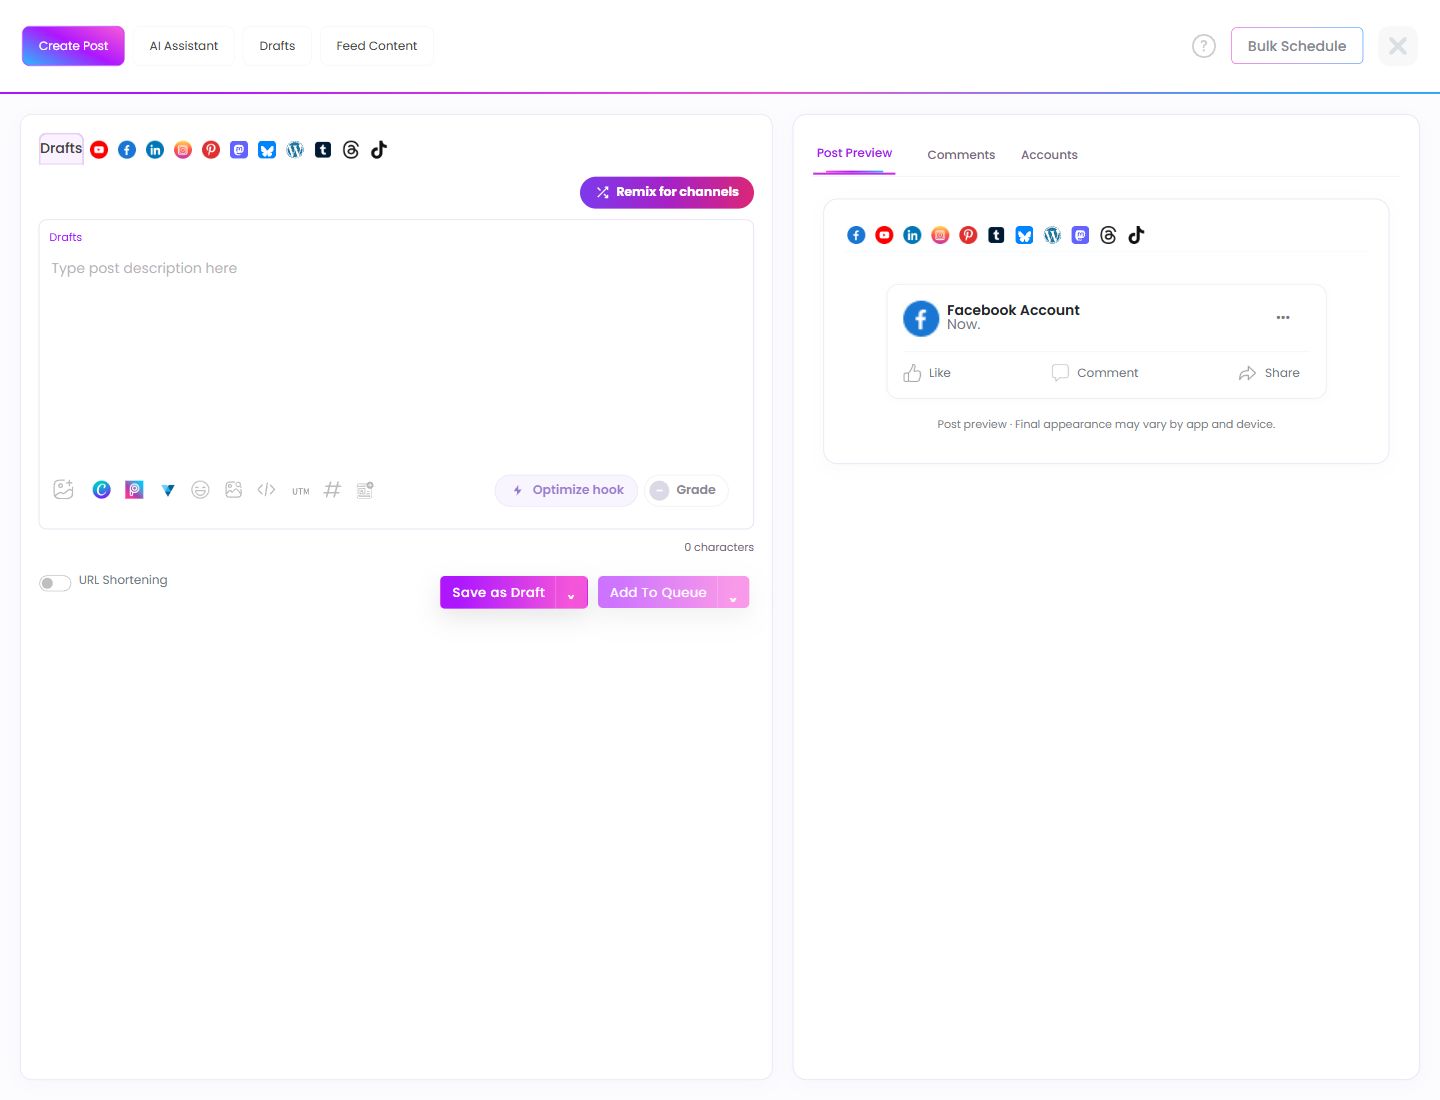1440x1100 pixels.
Task: Open the Accounts tab
Action: tap(1049, 155)
